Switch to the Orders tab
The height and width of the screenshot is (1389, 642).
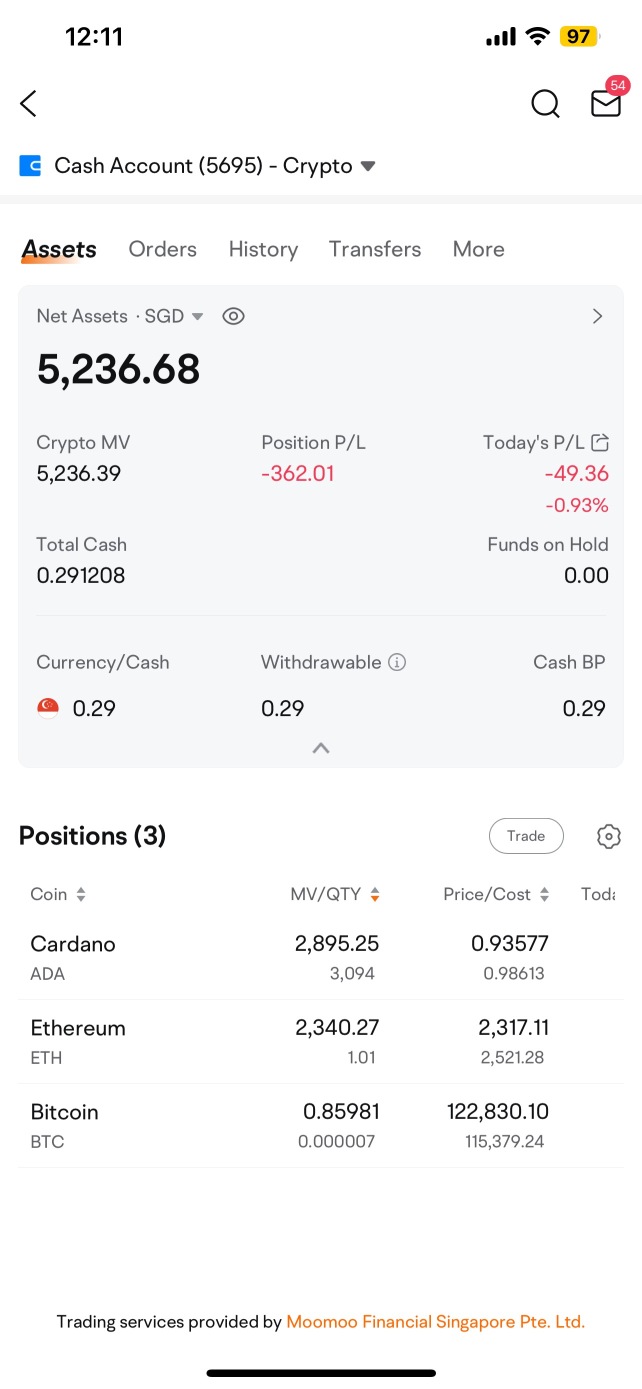(x=162, y=249)
